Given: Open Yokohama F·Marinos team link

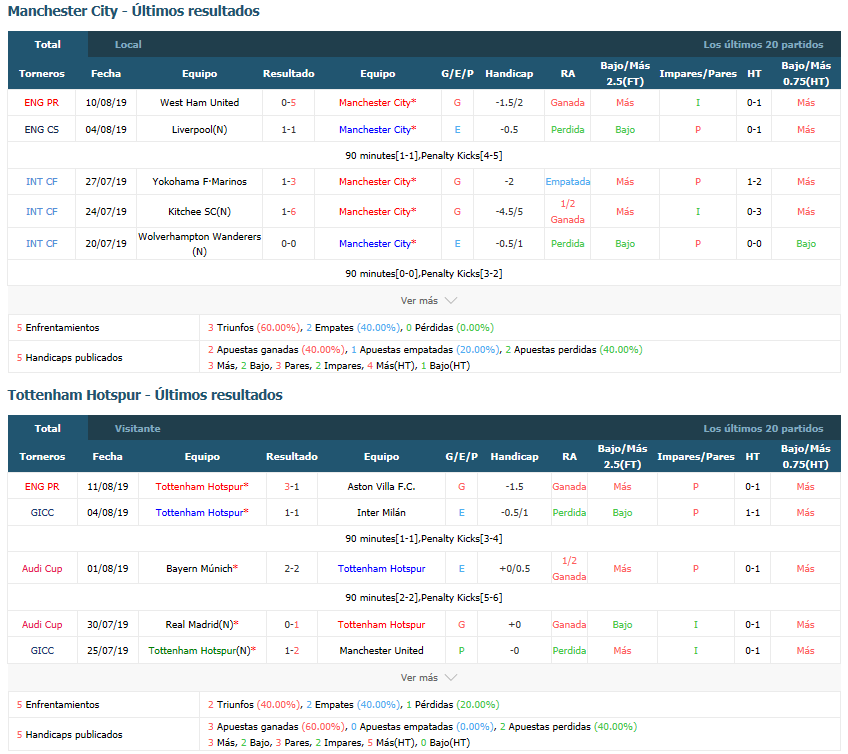Looking at the screenshot, I should [x=200, y=182].
